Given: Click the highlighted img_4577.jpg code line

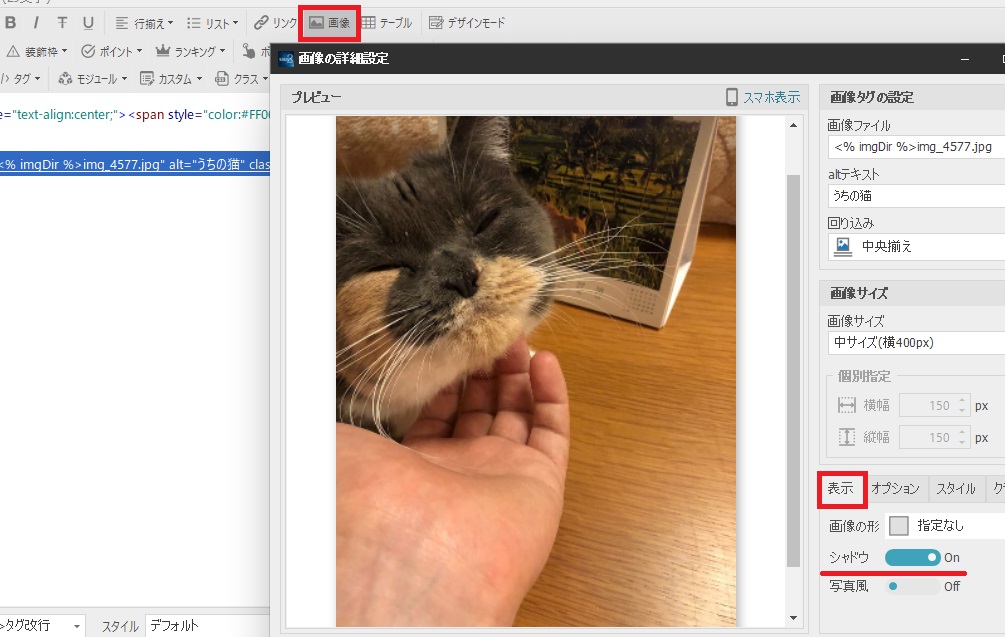Looking at the screenshot, I should 135,165.
